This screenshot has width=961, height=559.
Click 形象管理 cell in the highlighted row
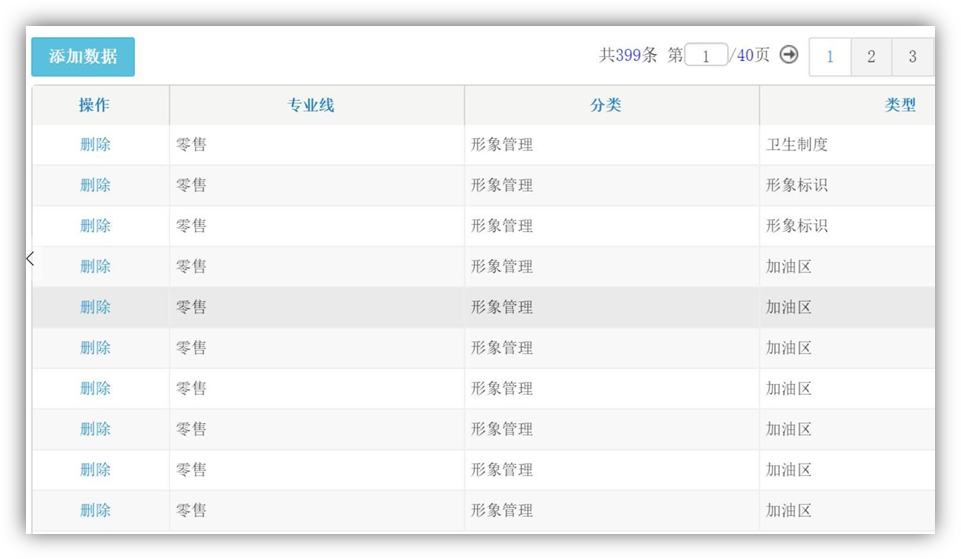click(502, 307)
